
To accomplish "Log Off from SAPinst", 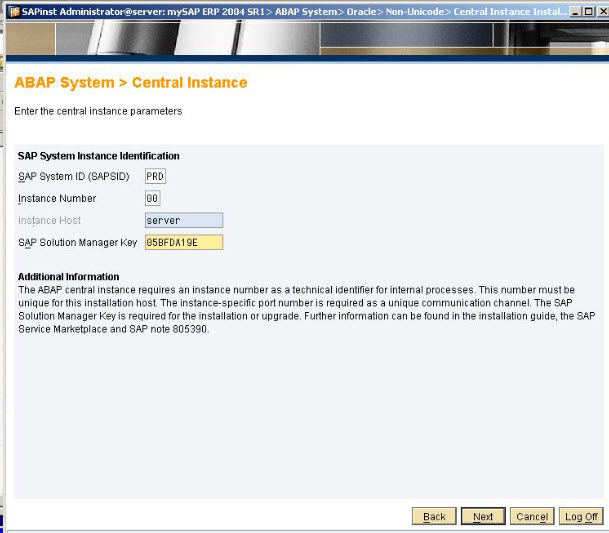I will pyautogui.click(x=581, y=516).
